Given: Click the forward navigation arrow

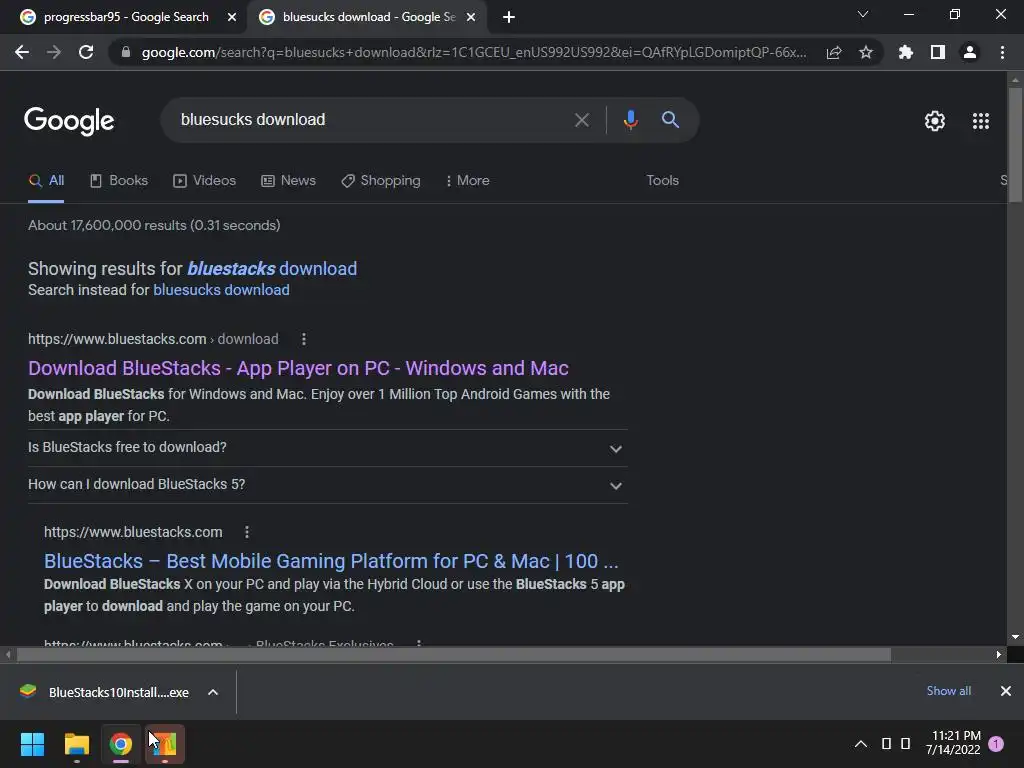Looking at the screenshot, I should [54, 52].
